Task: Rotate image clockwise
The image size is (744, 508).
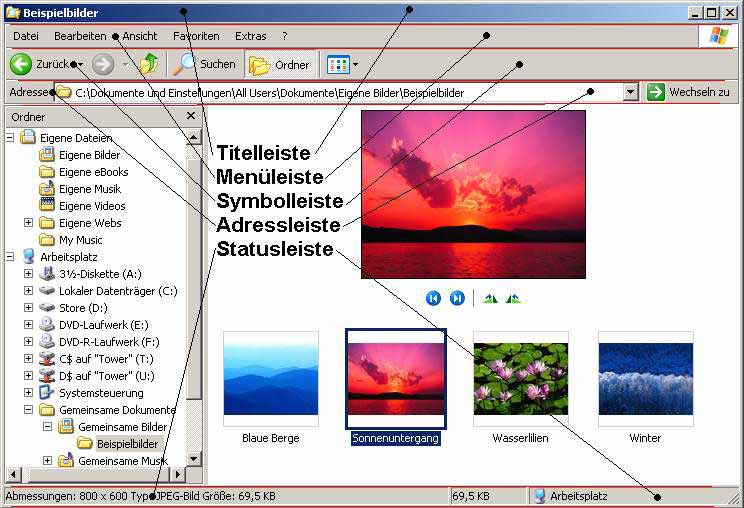Action: coord(490,298)
